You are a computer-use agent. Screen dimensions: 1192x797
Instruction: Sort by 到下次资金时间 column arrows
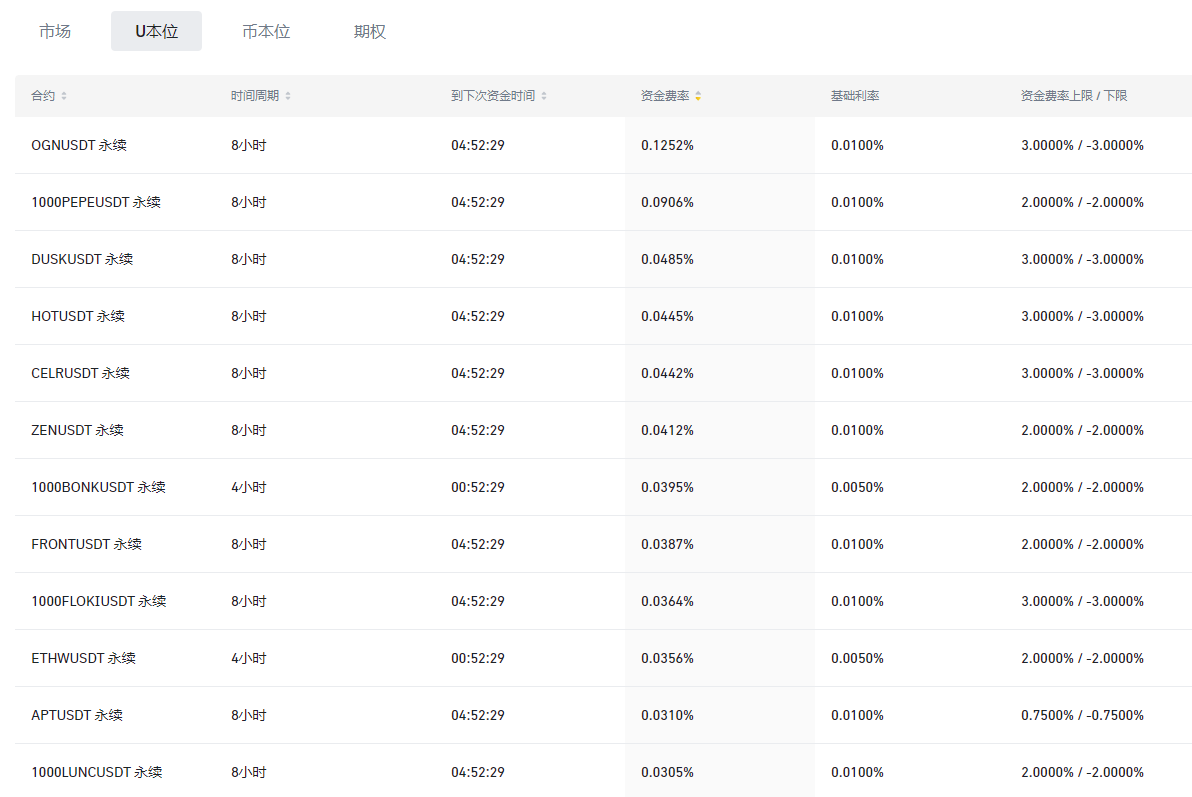point(544,96)
